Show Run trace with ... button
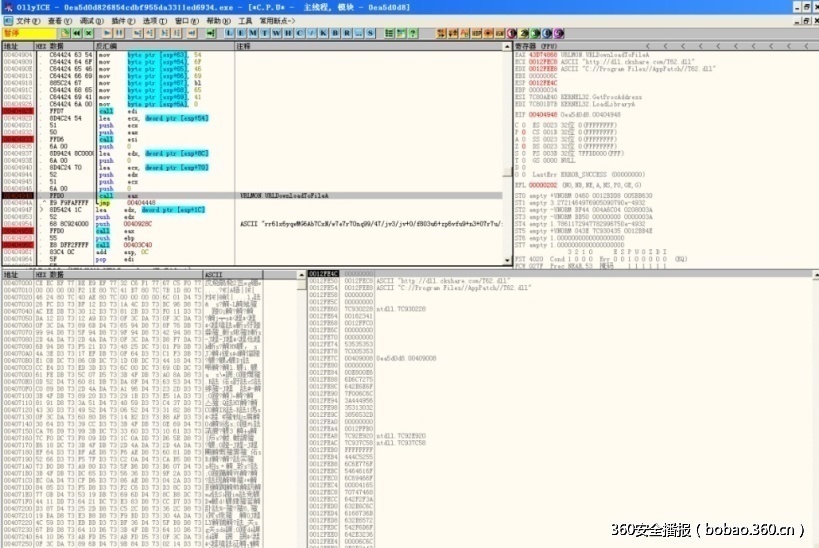Screen dimensions: 819x548 pos(359,33)
